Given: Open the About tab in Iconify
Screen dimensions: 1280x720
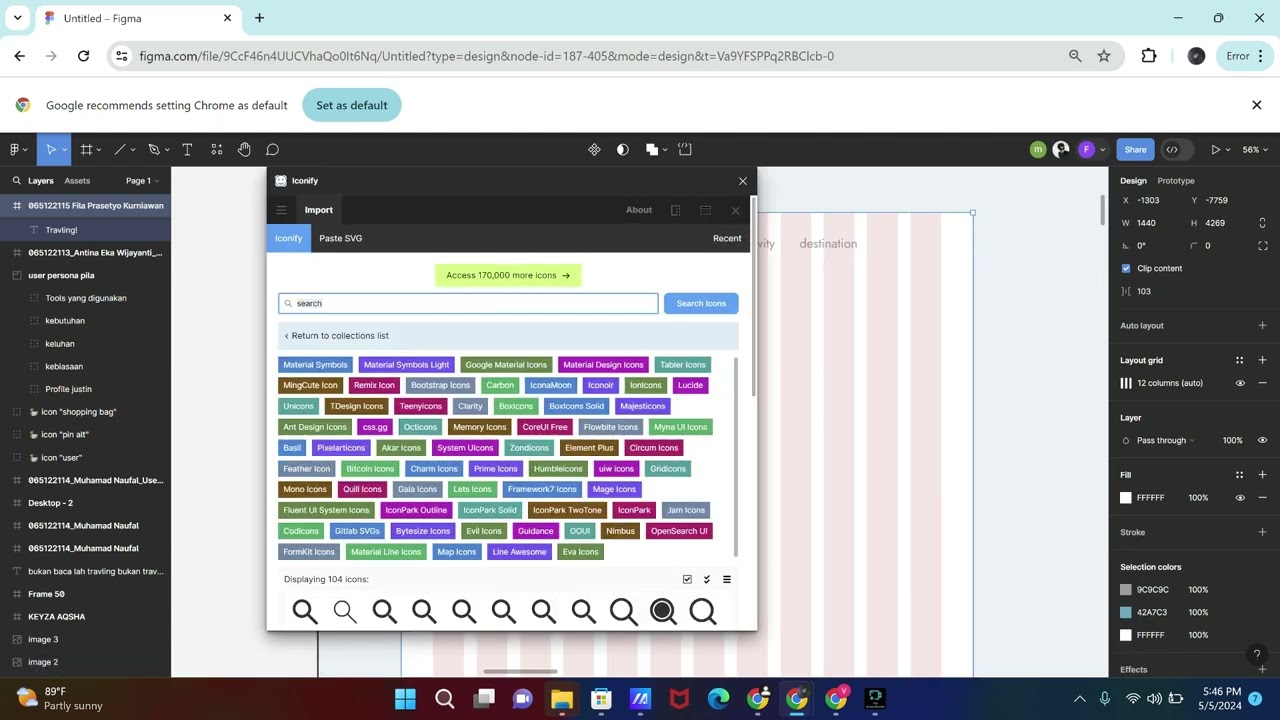Looking at the screenshot, I should 639,210.
